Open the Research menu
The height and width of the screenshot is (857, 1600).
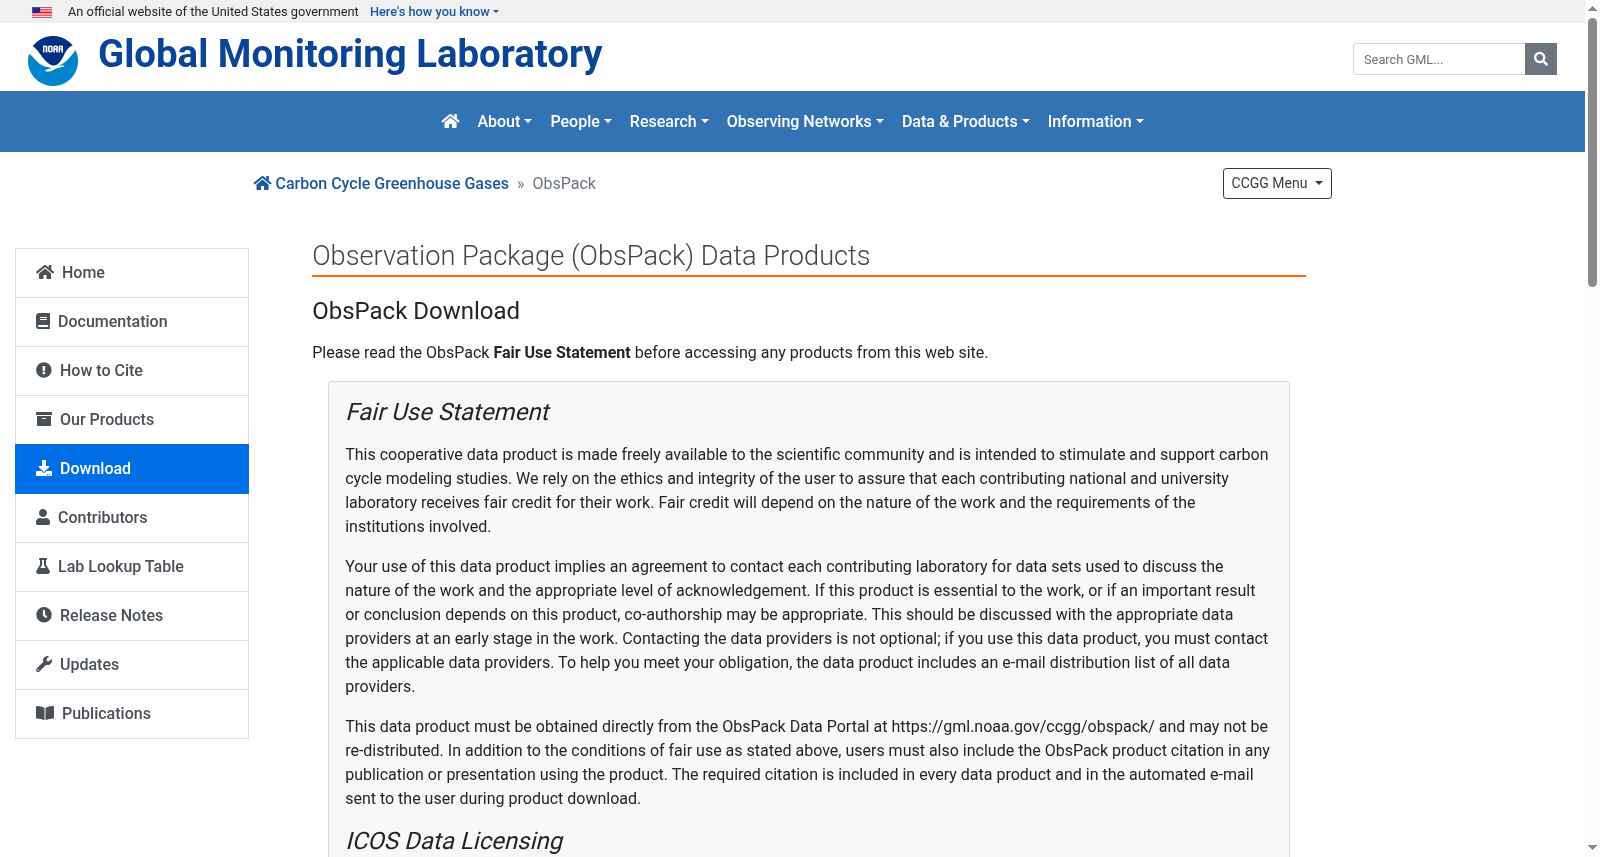[x=669, y=121]
